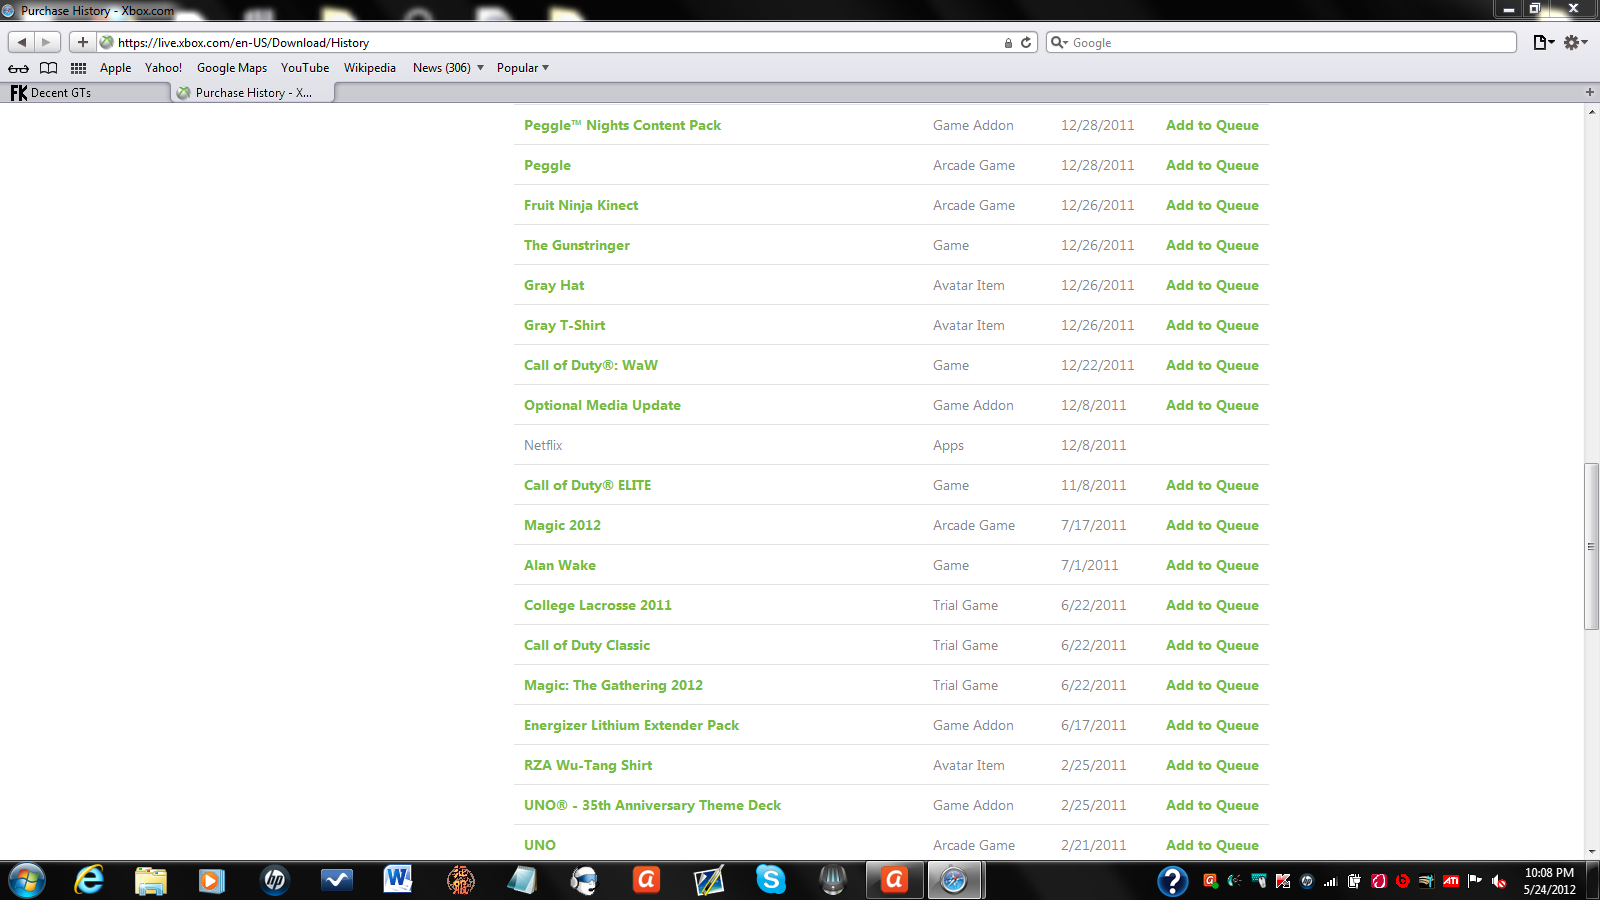Show the clock and date panel
The width and height of the screenshot is (1600, 900).
1549,881
